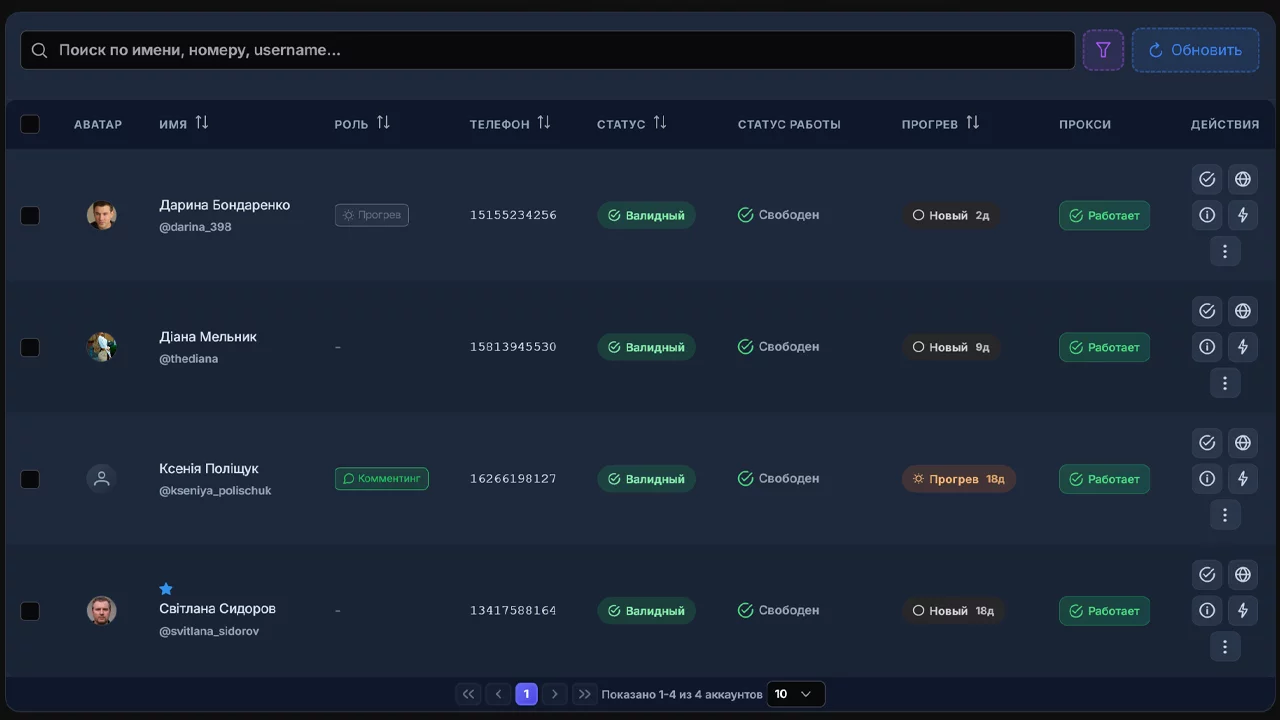The image size is (1280, 720).
Task: Click the info icon for Діана Мельник
Action: click(x=1207, y=347)
